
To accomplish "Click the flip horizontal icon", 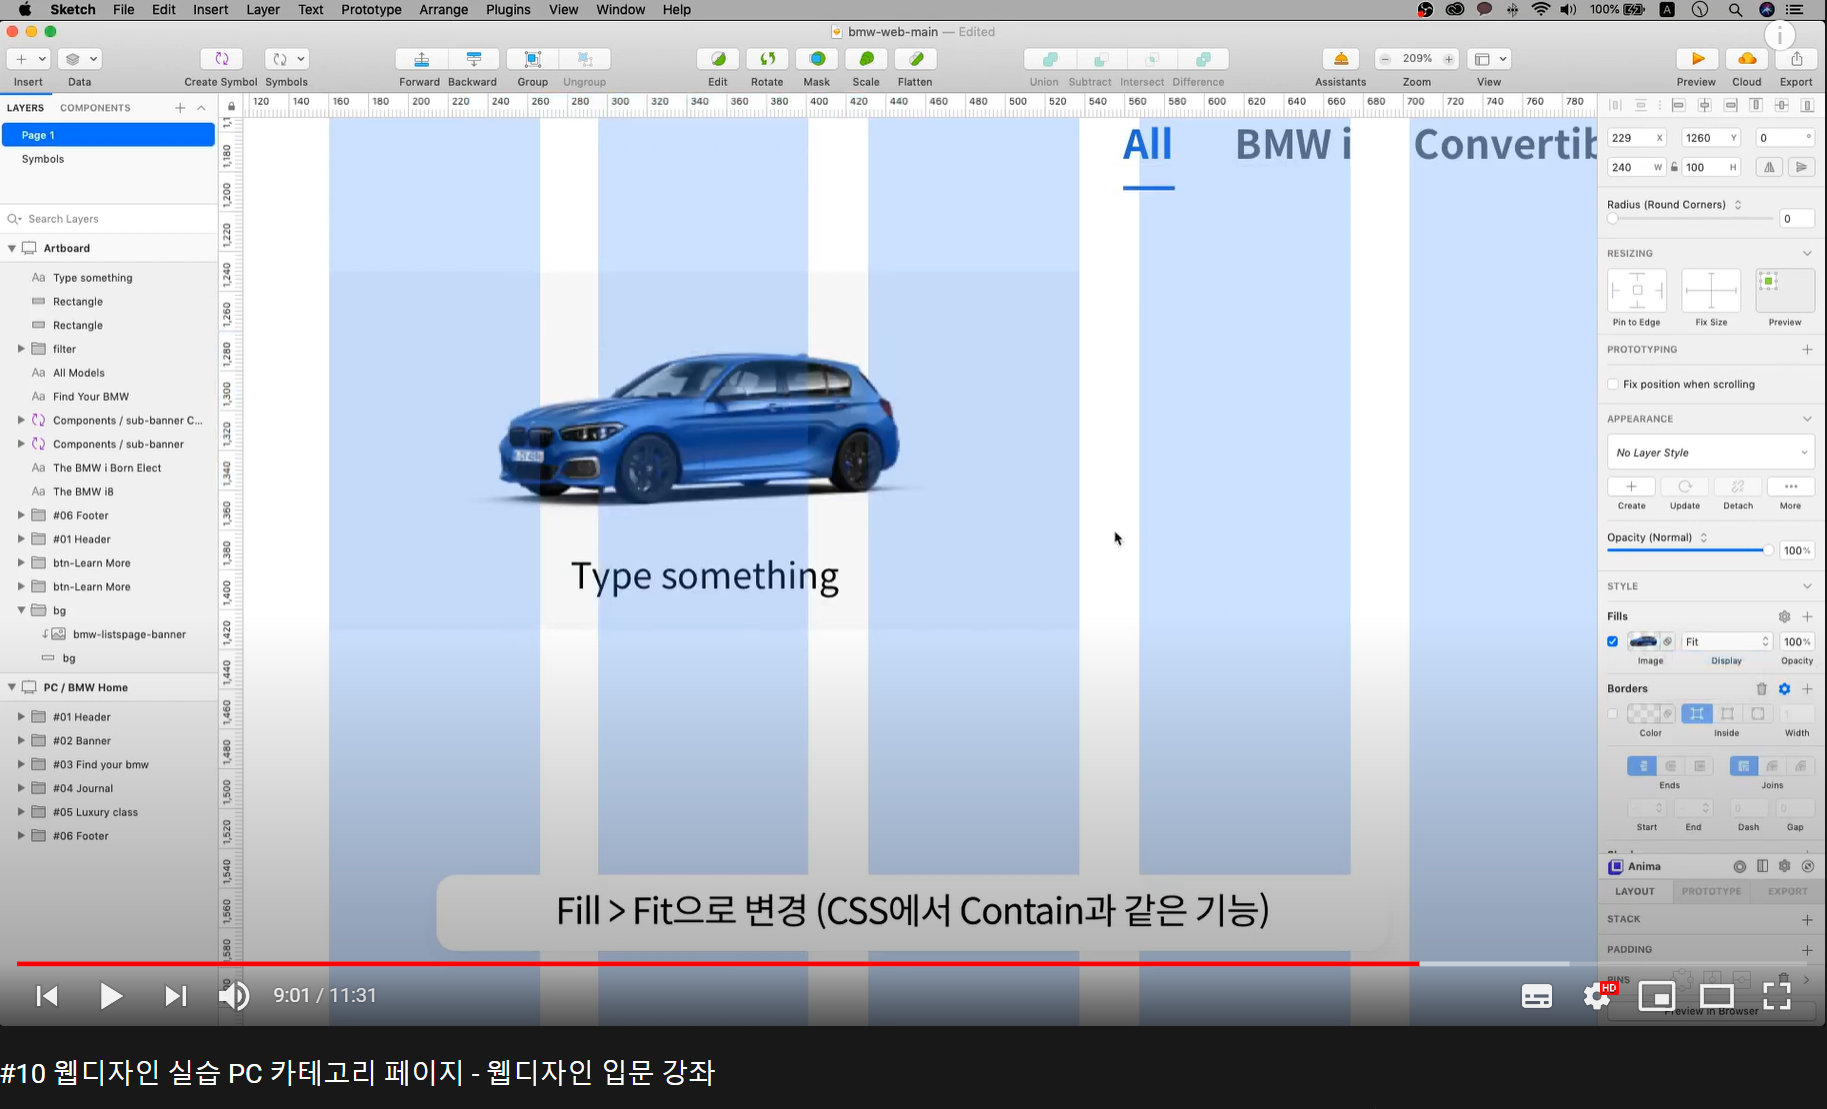I will (x=1769, y=167).
